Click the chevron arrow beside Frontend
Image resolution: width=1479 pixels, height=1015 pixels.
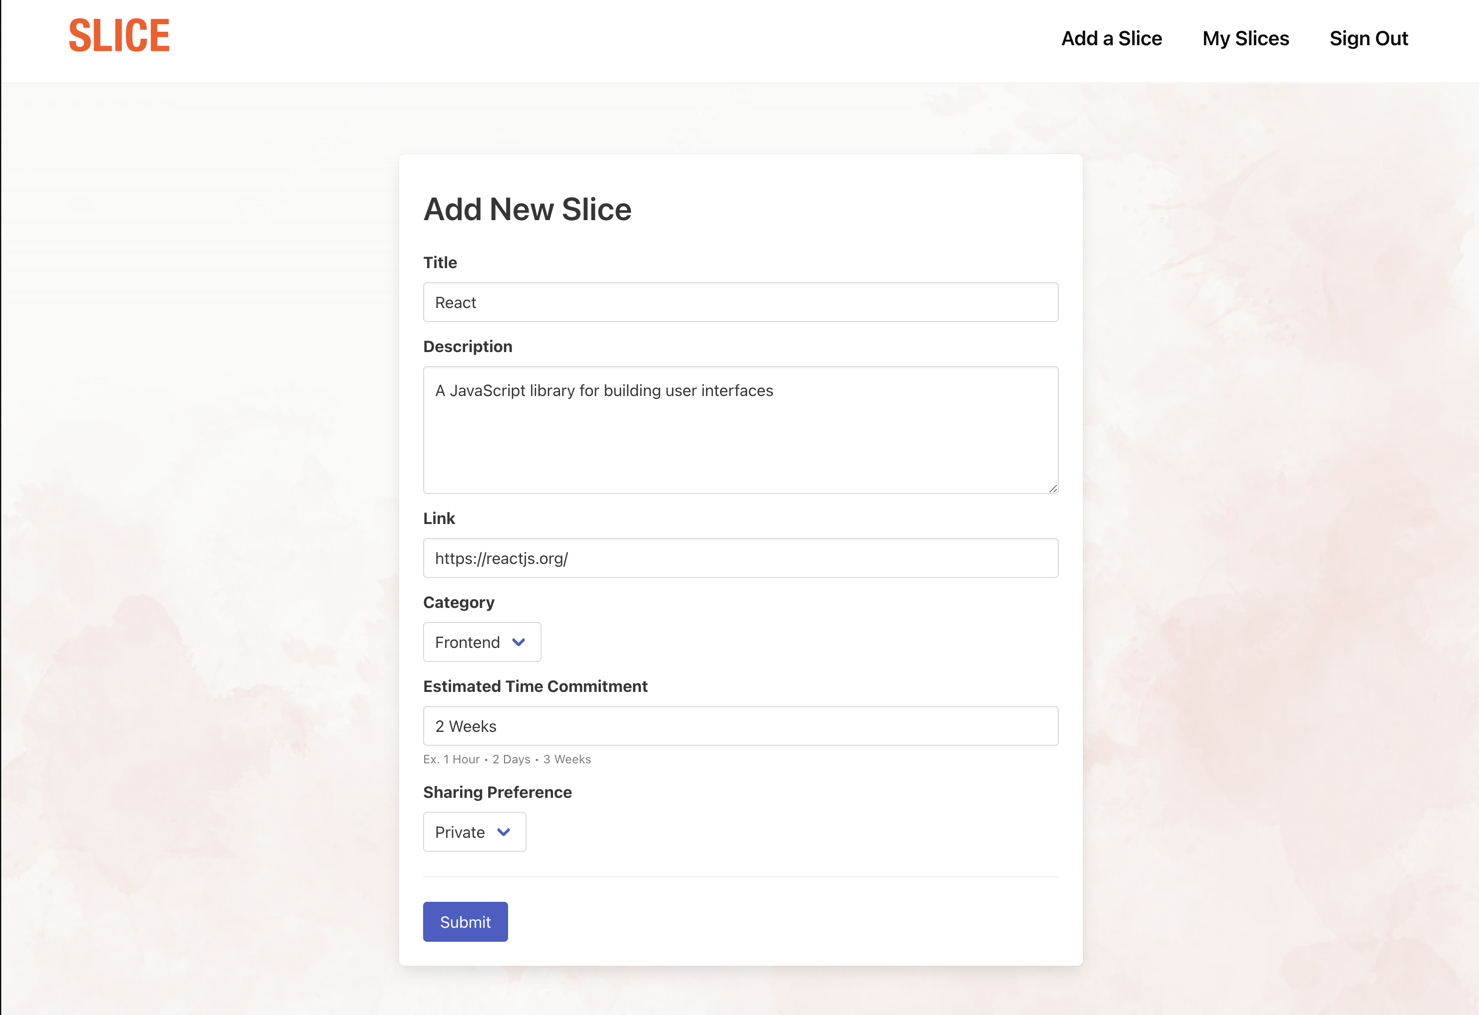click(518, 642)
